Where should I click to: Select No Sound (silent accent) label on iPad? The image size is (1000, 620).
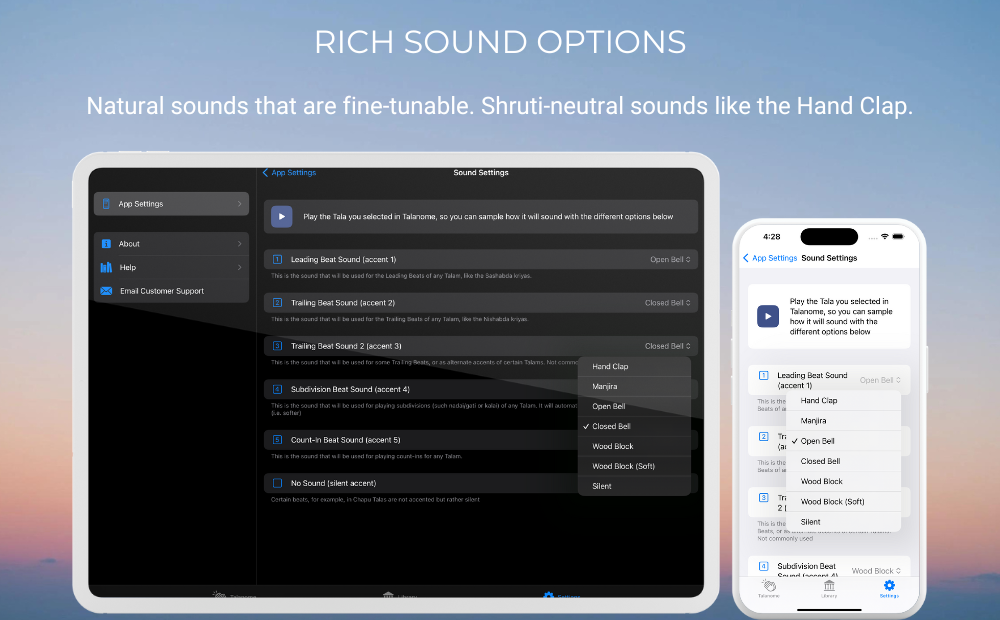334,483
